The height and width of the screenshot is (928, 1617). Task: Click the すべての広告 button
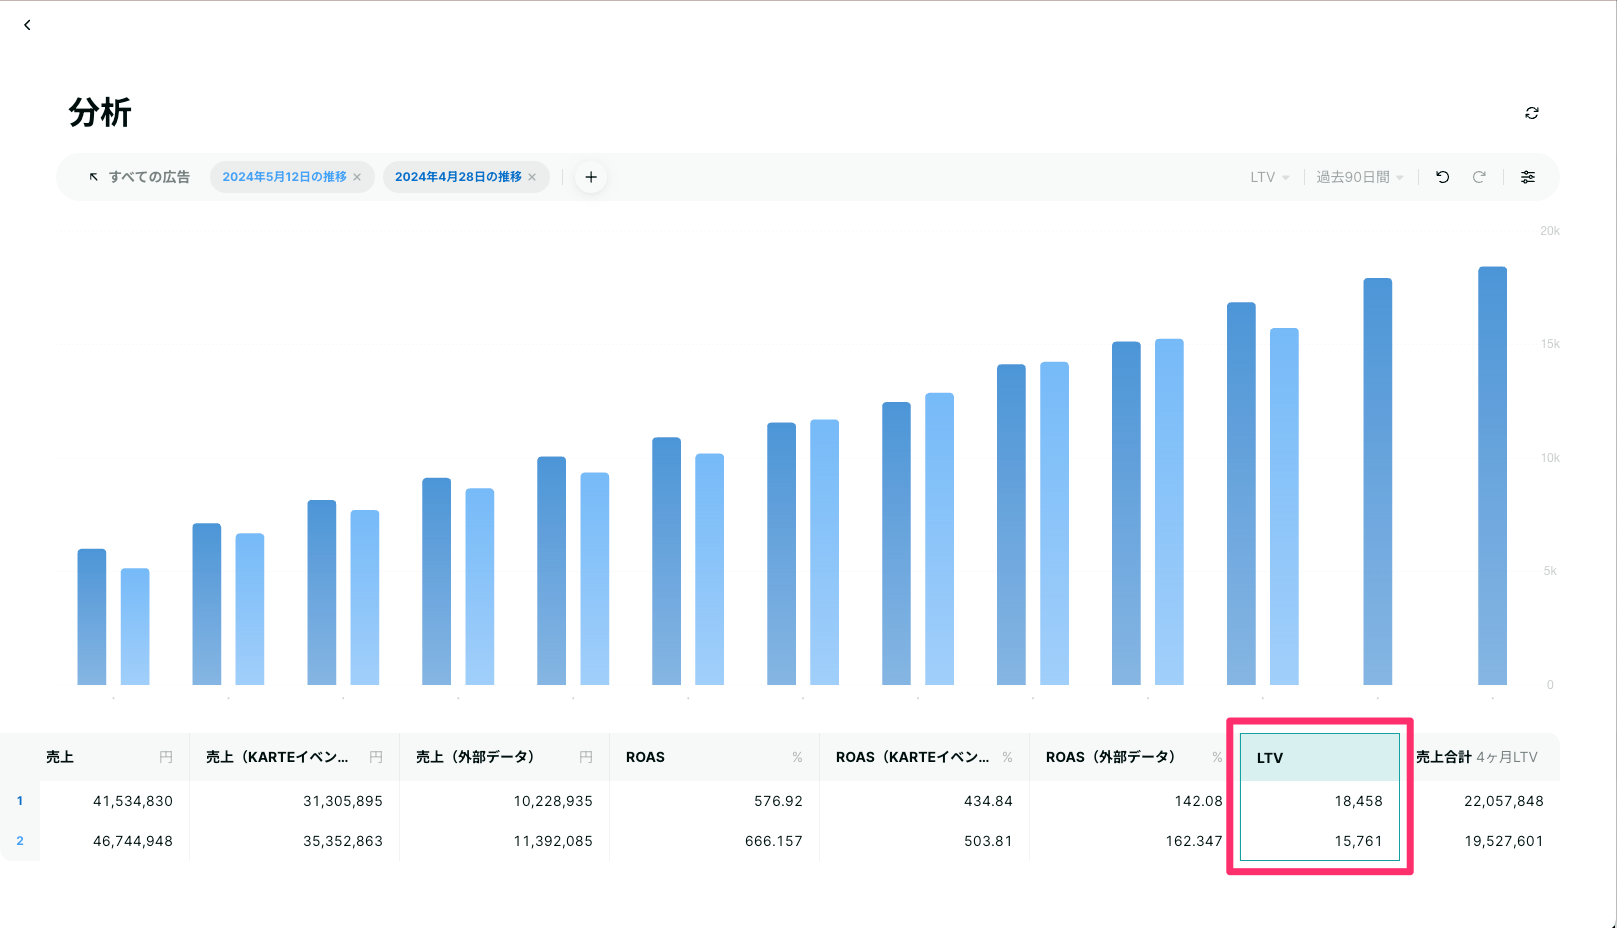coord(139,177)
